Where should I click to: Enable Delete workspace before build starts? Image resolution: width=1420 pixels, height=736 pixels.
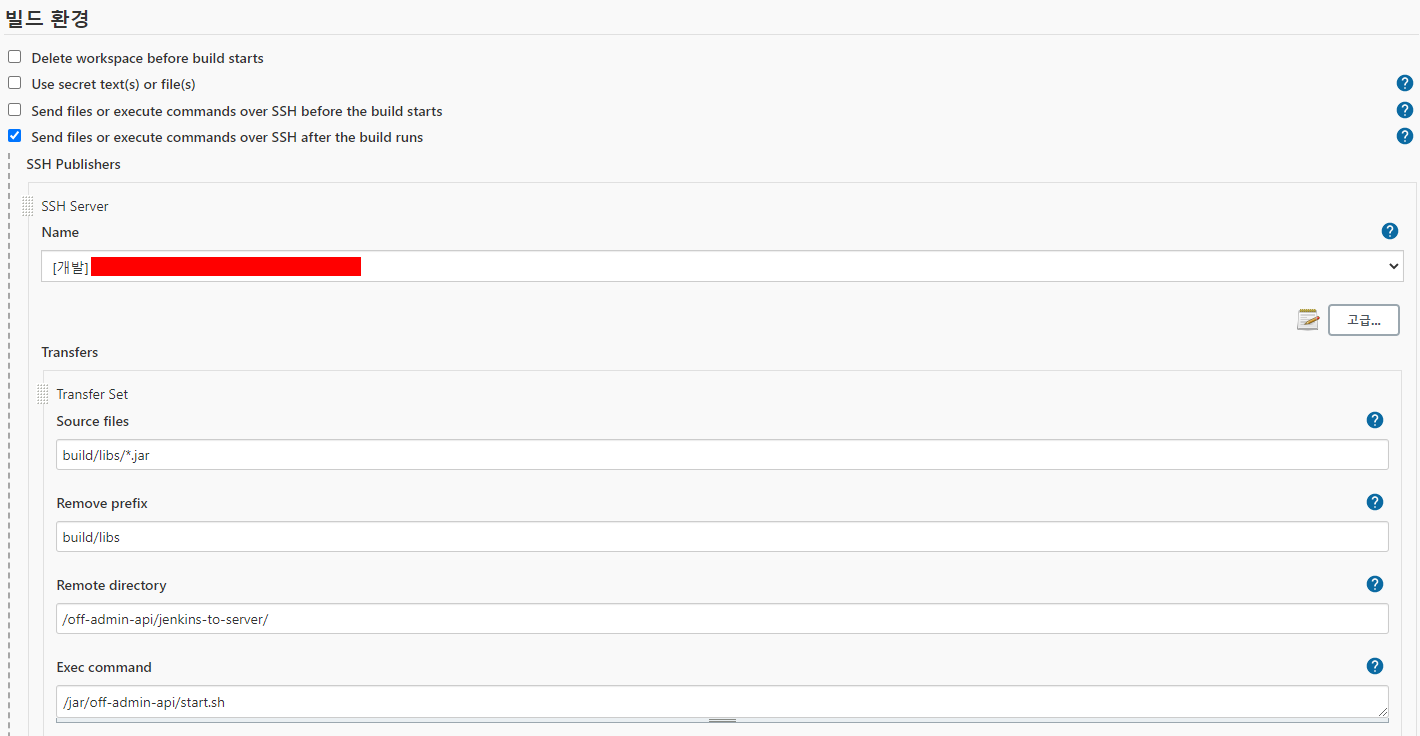coord(14,57)
